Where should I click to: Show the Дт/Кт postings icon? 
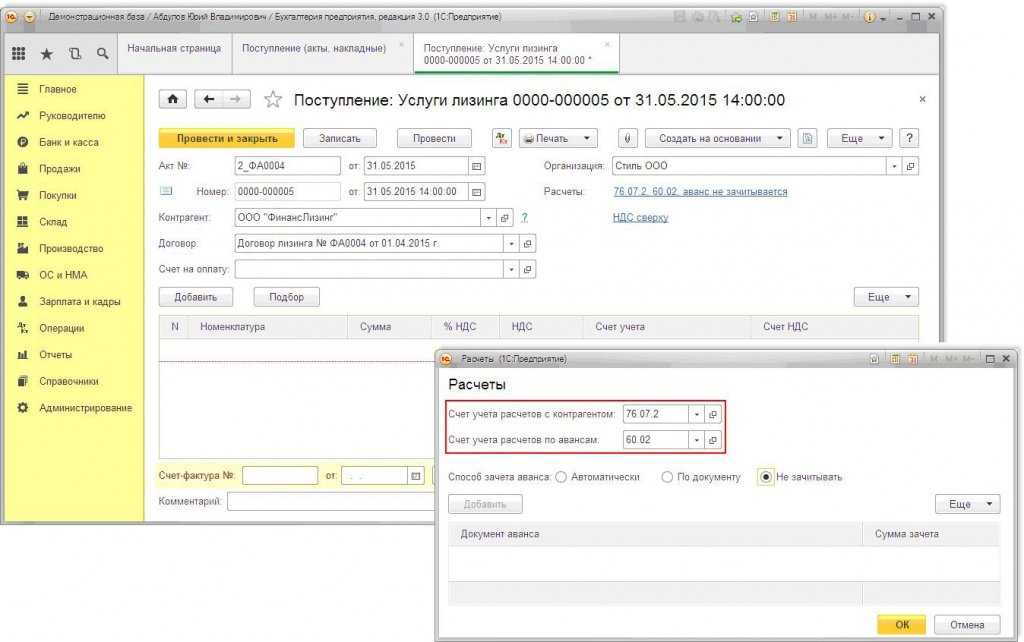point(502,138)
